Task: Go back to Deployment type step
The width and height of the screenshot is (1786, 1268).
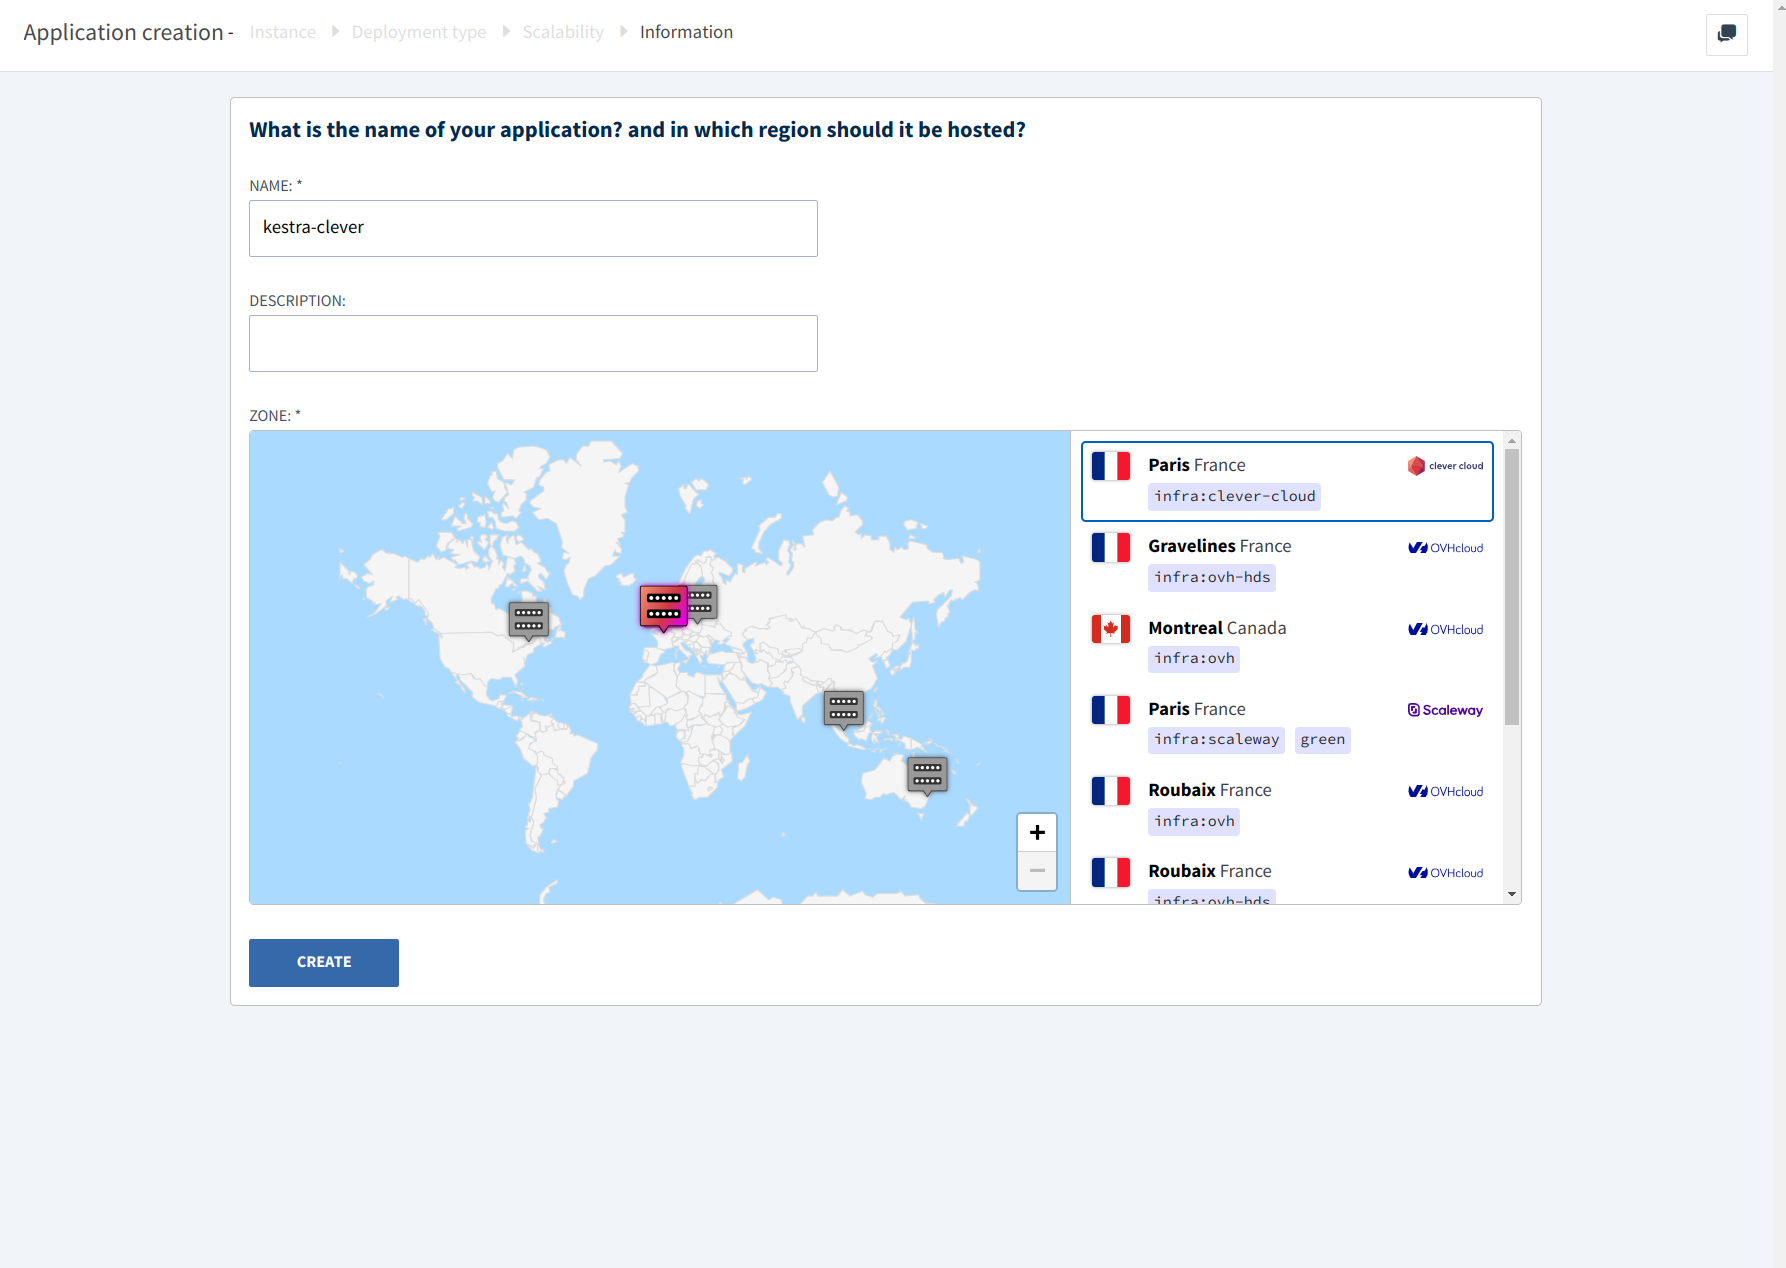Action: click(418, 32)
